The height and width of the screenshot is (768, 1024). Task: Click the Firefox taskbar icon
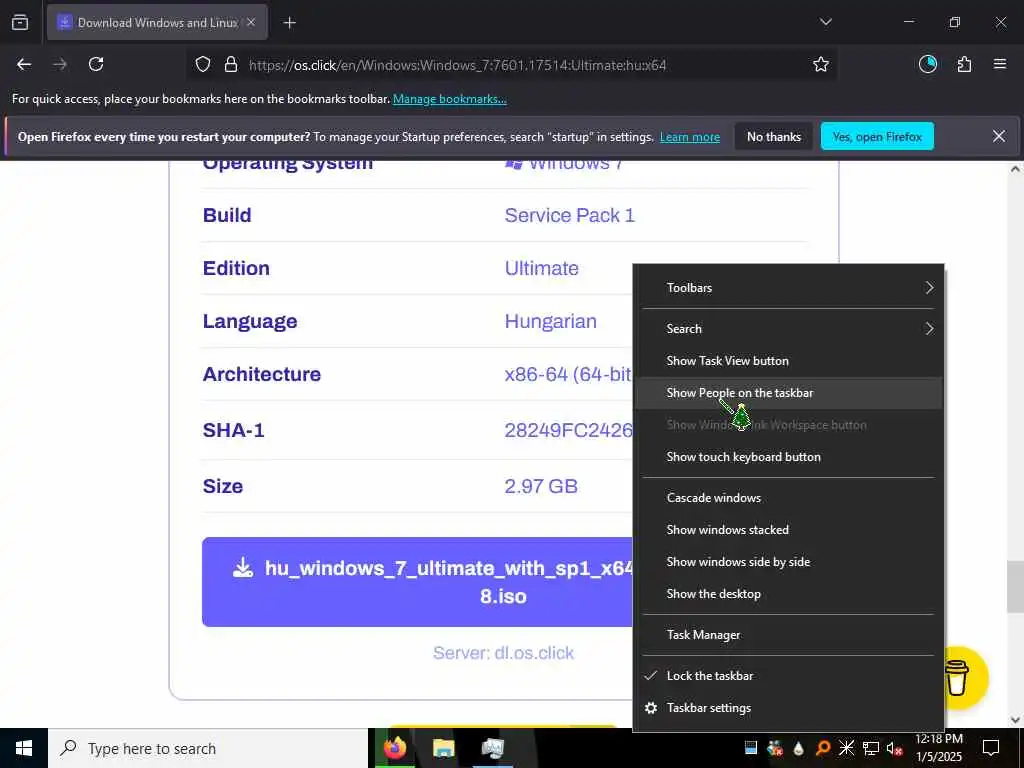(x=394, y=748)
